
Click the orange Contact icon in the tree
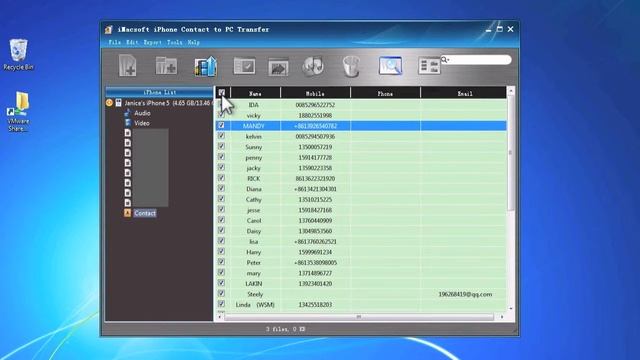pyautogui.click(x=127, y=213)
